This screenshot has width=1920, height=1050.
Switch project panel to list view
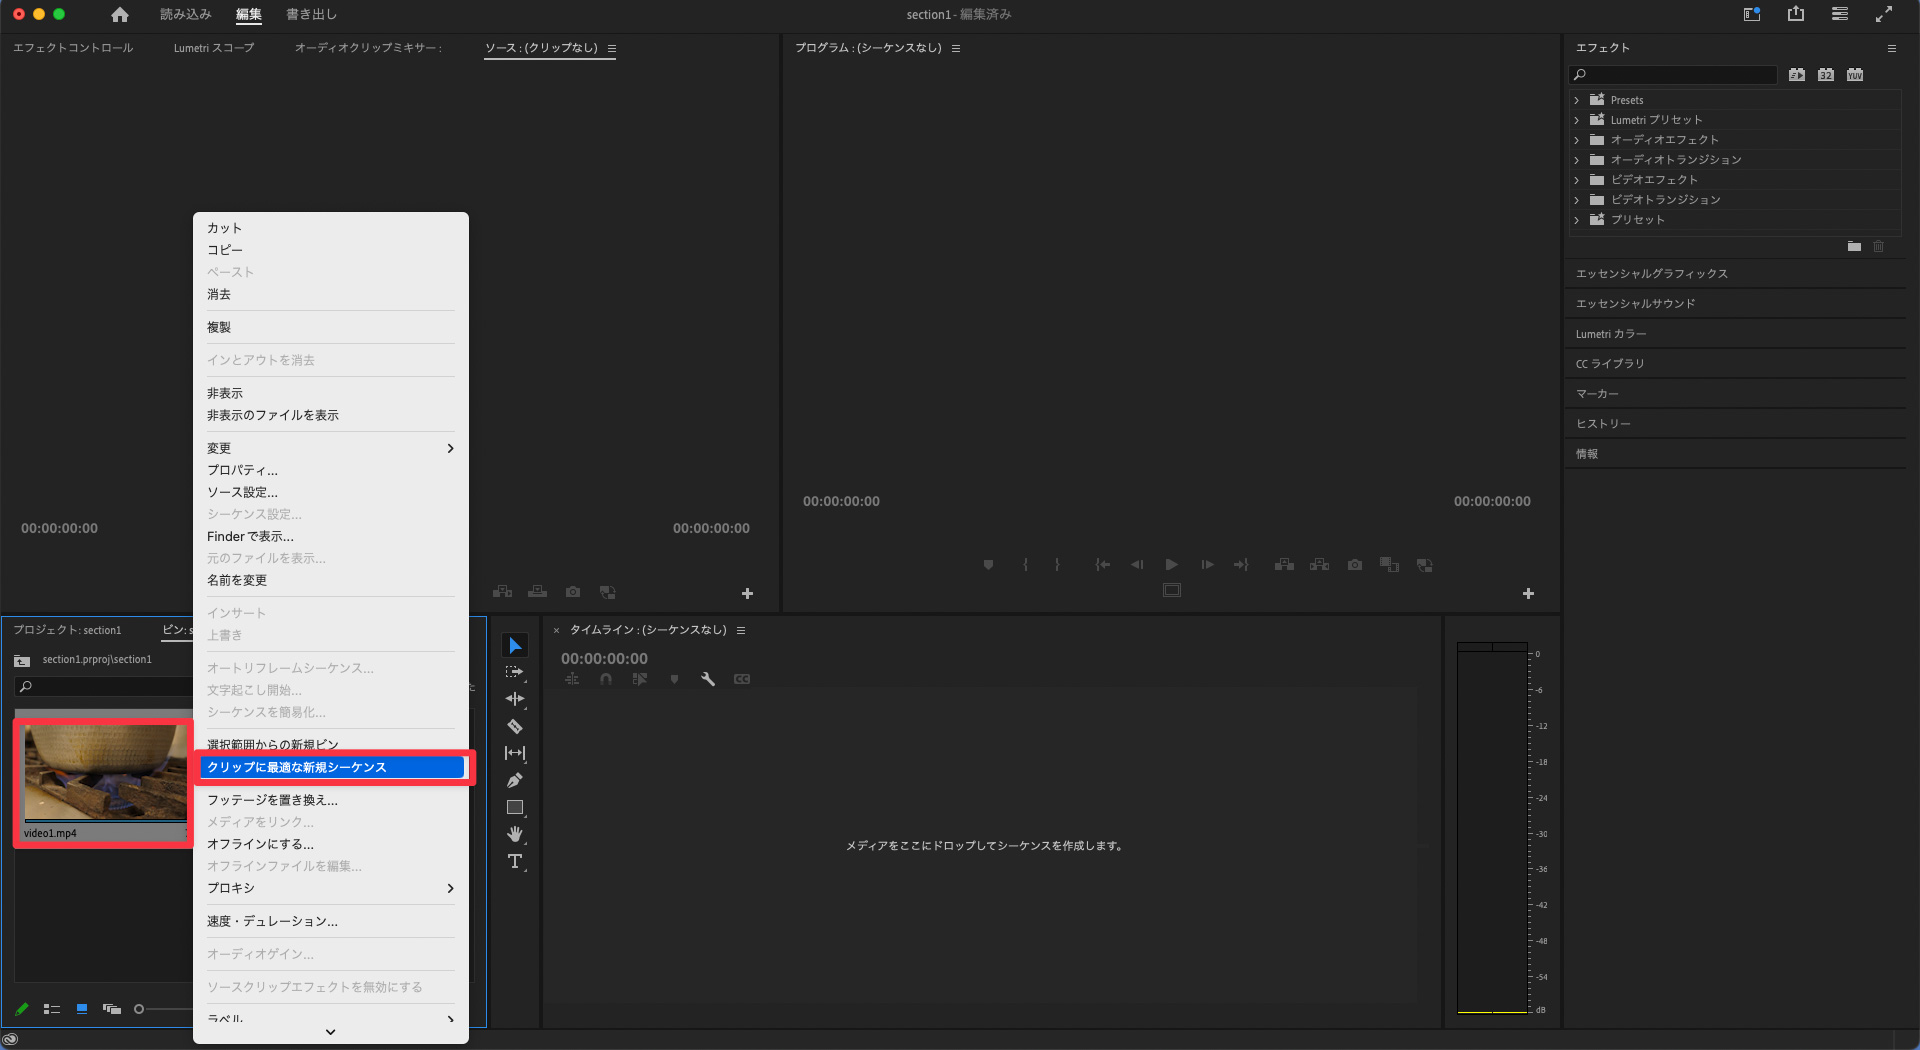[52, 1009]
